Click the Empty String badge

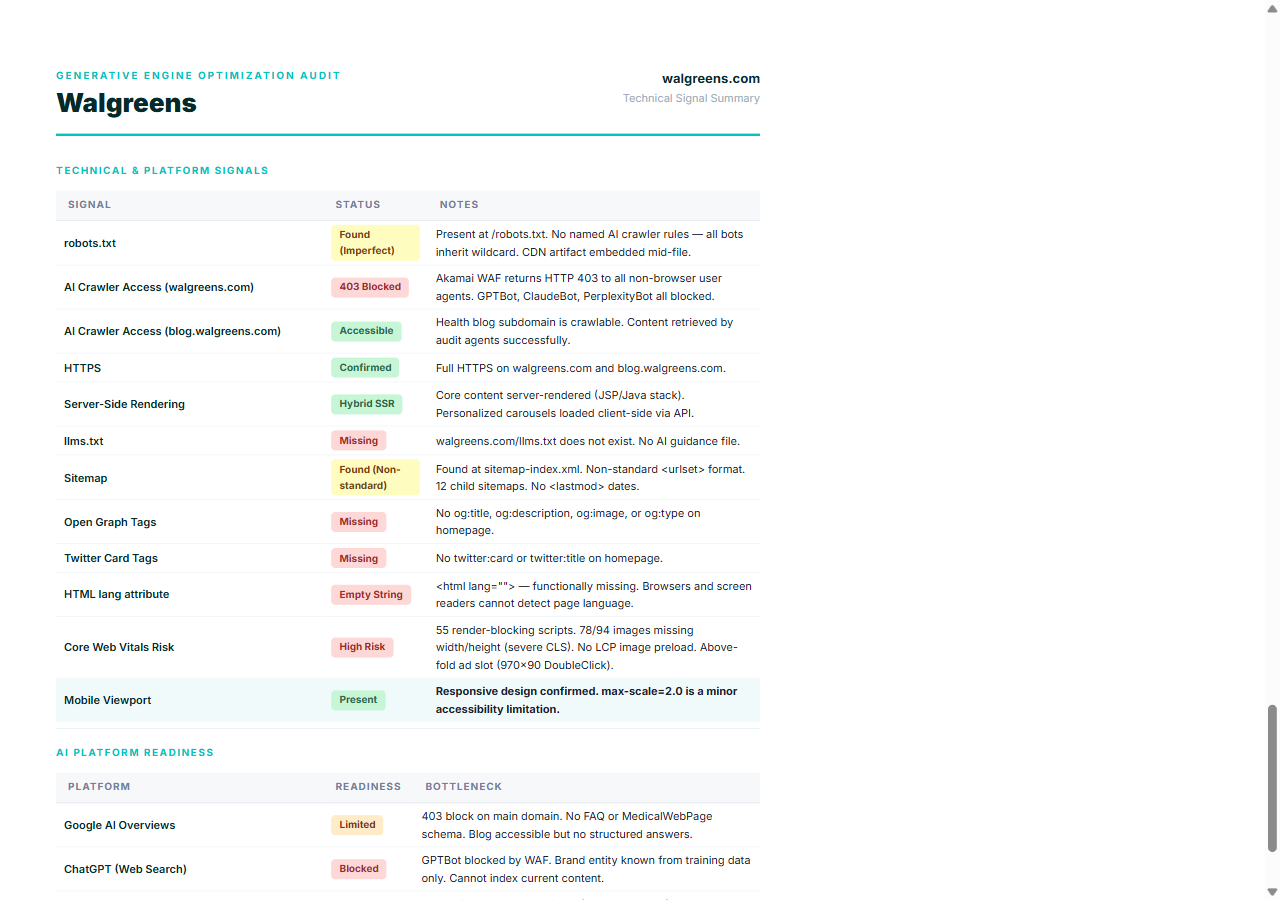[371, 595]
